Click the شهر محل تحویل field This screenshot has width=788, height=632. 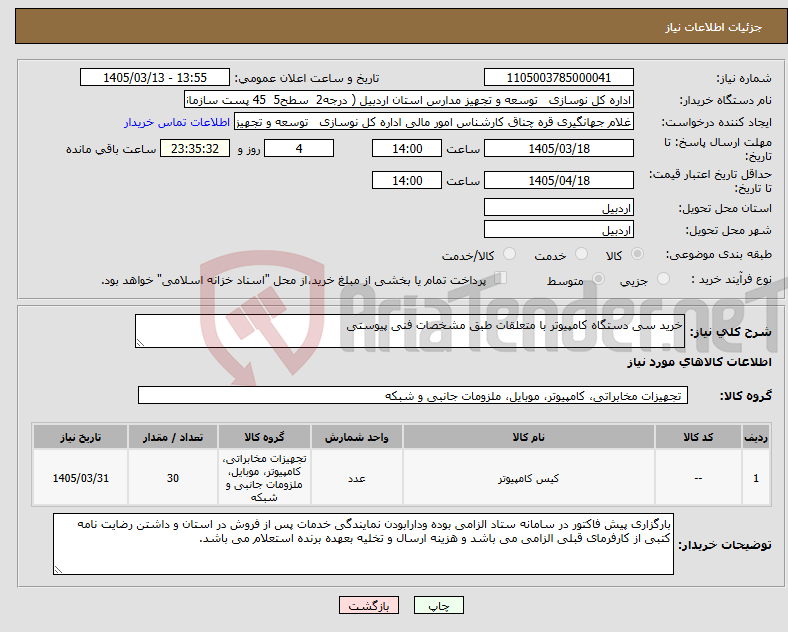coord(559,229)
